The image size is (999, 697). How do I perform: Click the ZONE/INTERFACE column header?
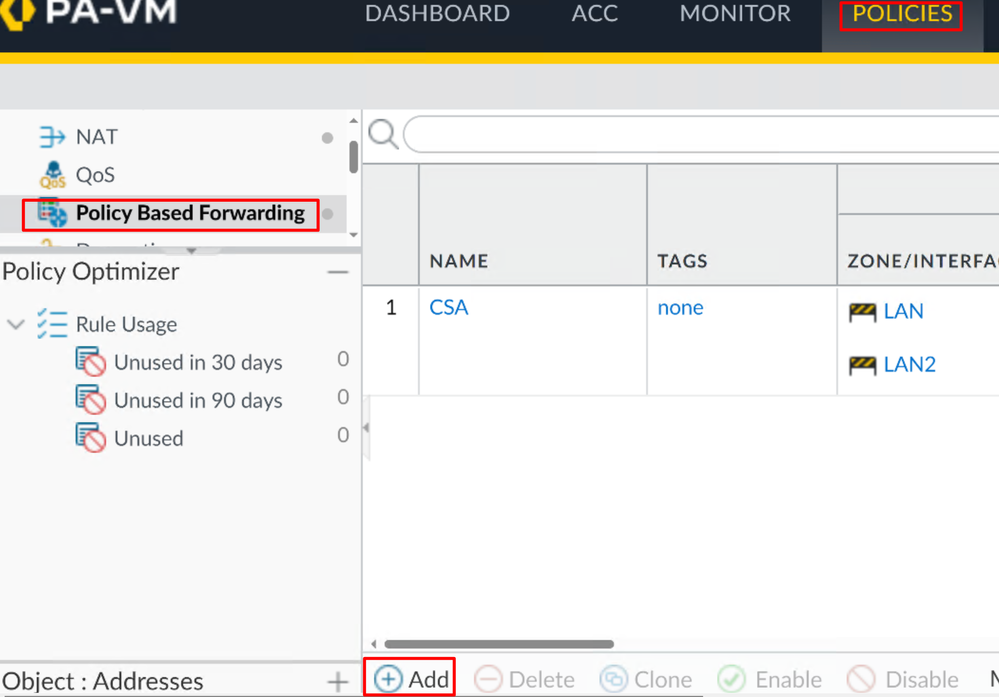pyautogui.click(x=923, y=261)
